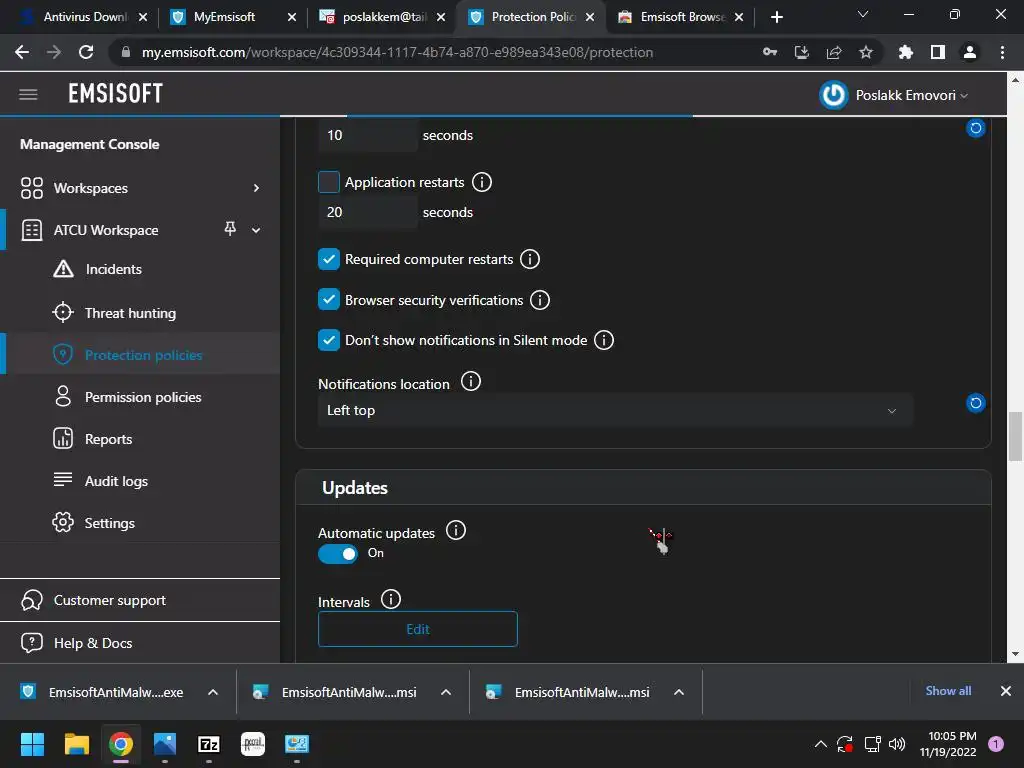This screenshot has height=768, width=1024.
Task: Show info for Intervals
Action: [391, 599]
